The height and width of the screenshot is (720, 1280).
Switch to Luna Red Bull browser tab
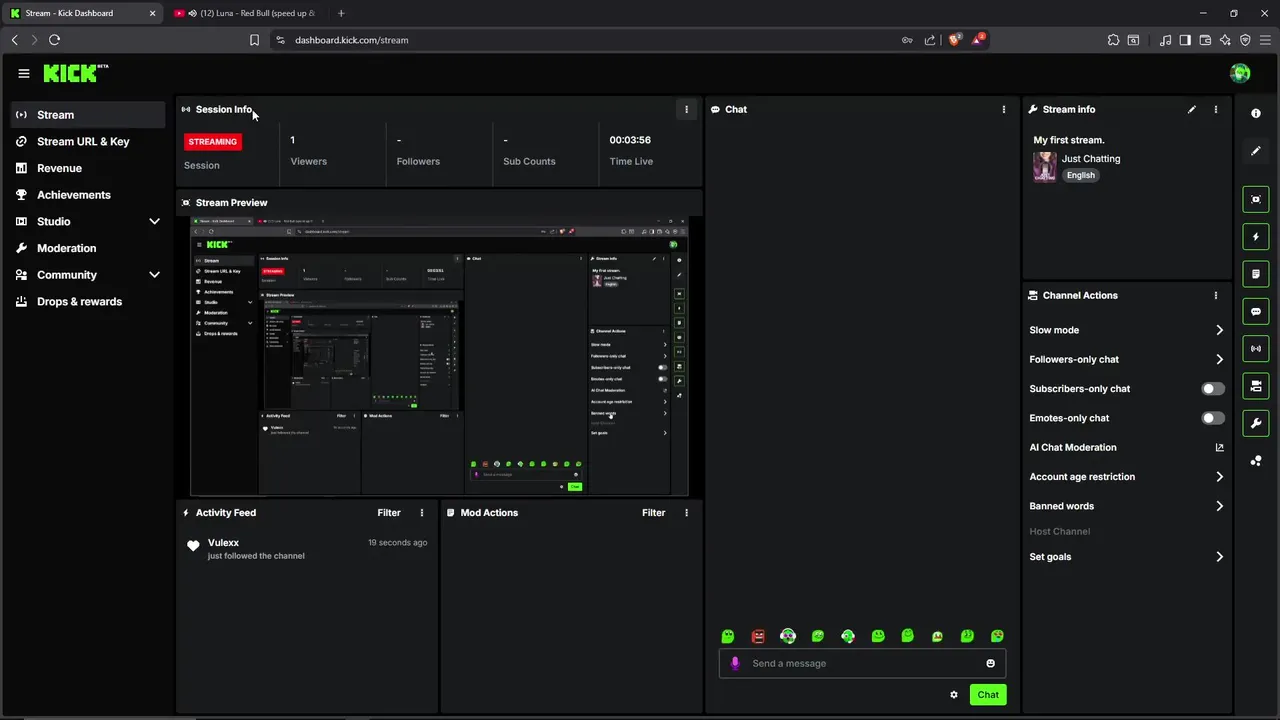click(245, 13)
